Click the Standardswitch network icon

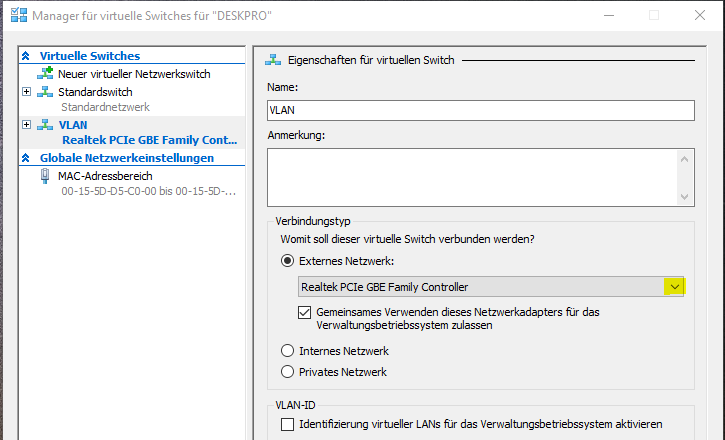pos(45,92)
